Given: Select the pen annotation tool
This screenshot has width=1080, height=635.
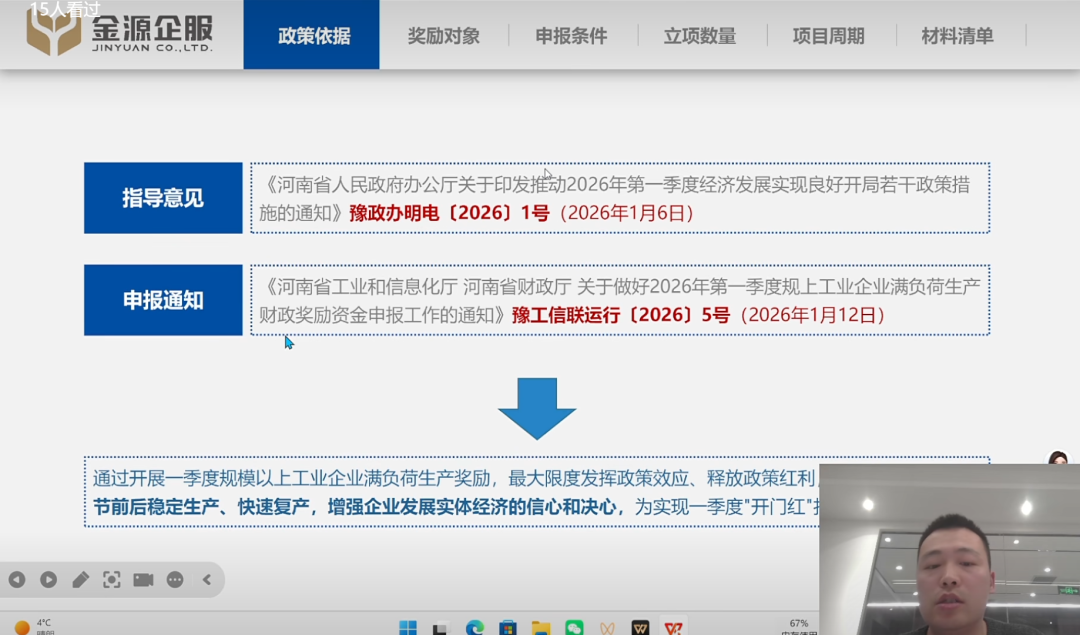Looking at the screenshot, I should (x=80, y=579).
